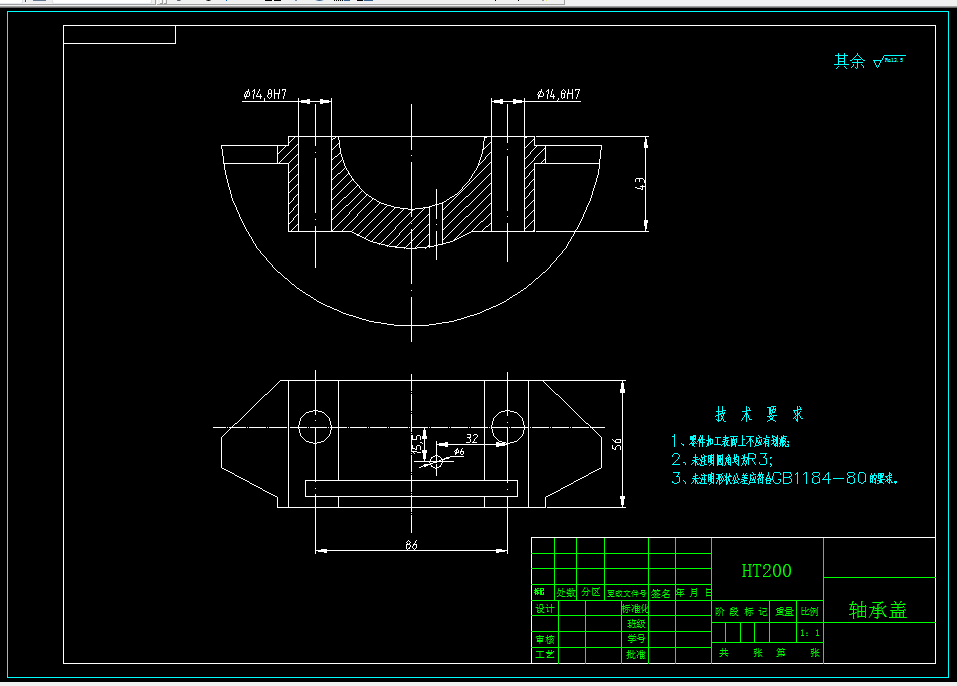Image resolution: width=957 pixels, height=686 pixels.
Task: Select the right bolt hole circle in plan view
Action: pyautogui.click(x=508, y=427)
